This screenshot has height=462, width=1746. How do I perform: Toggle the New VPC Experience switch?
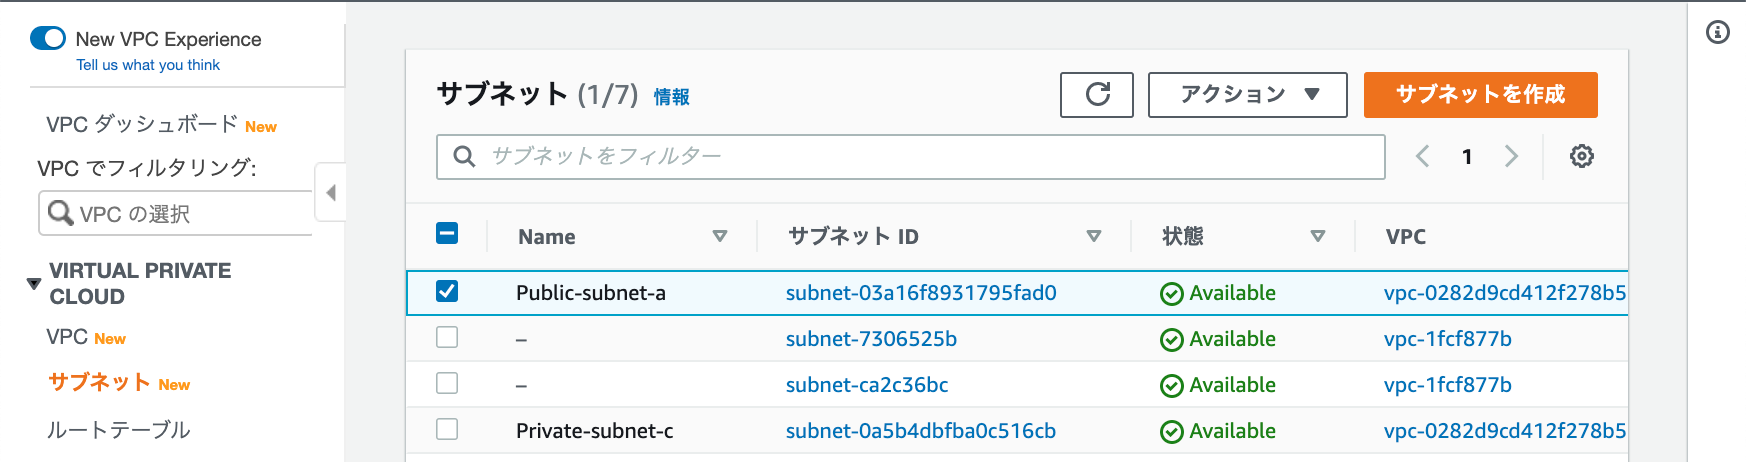pyautogui.click(x=48, y=39)
